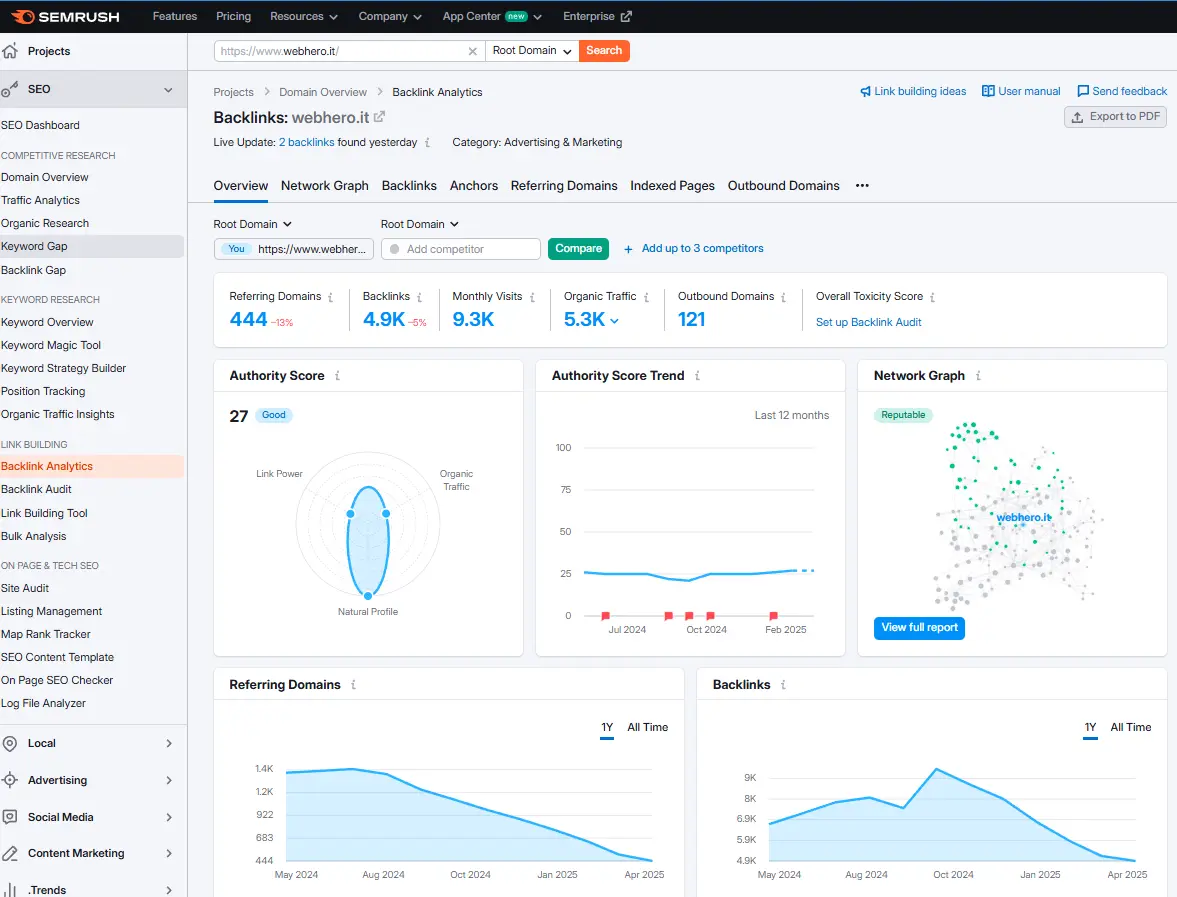Clear the domain search field with X

pyautogui.click(x=472, y=51)
